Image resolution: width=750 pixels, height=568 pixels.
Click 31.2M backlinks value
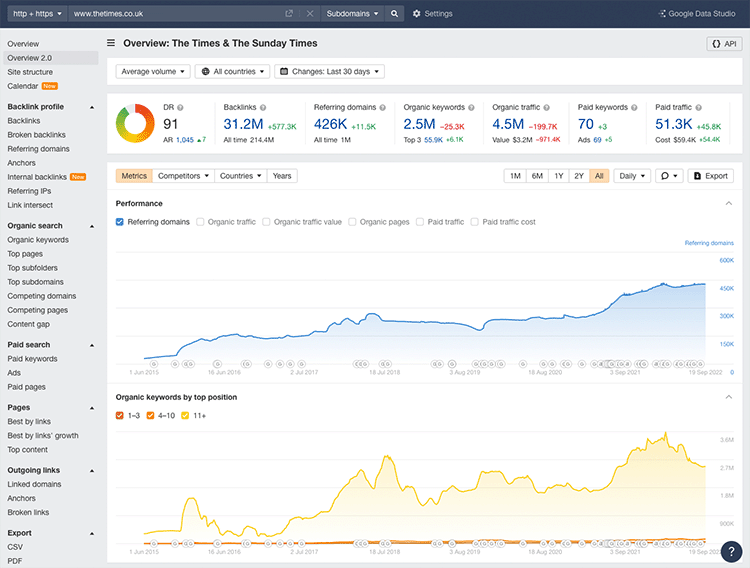point(243,124)
